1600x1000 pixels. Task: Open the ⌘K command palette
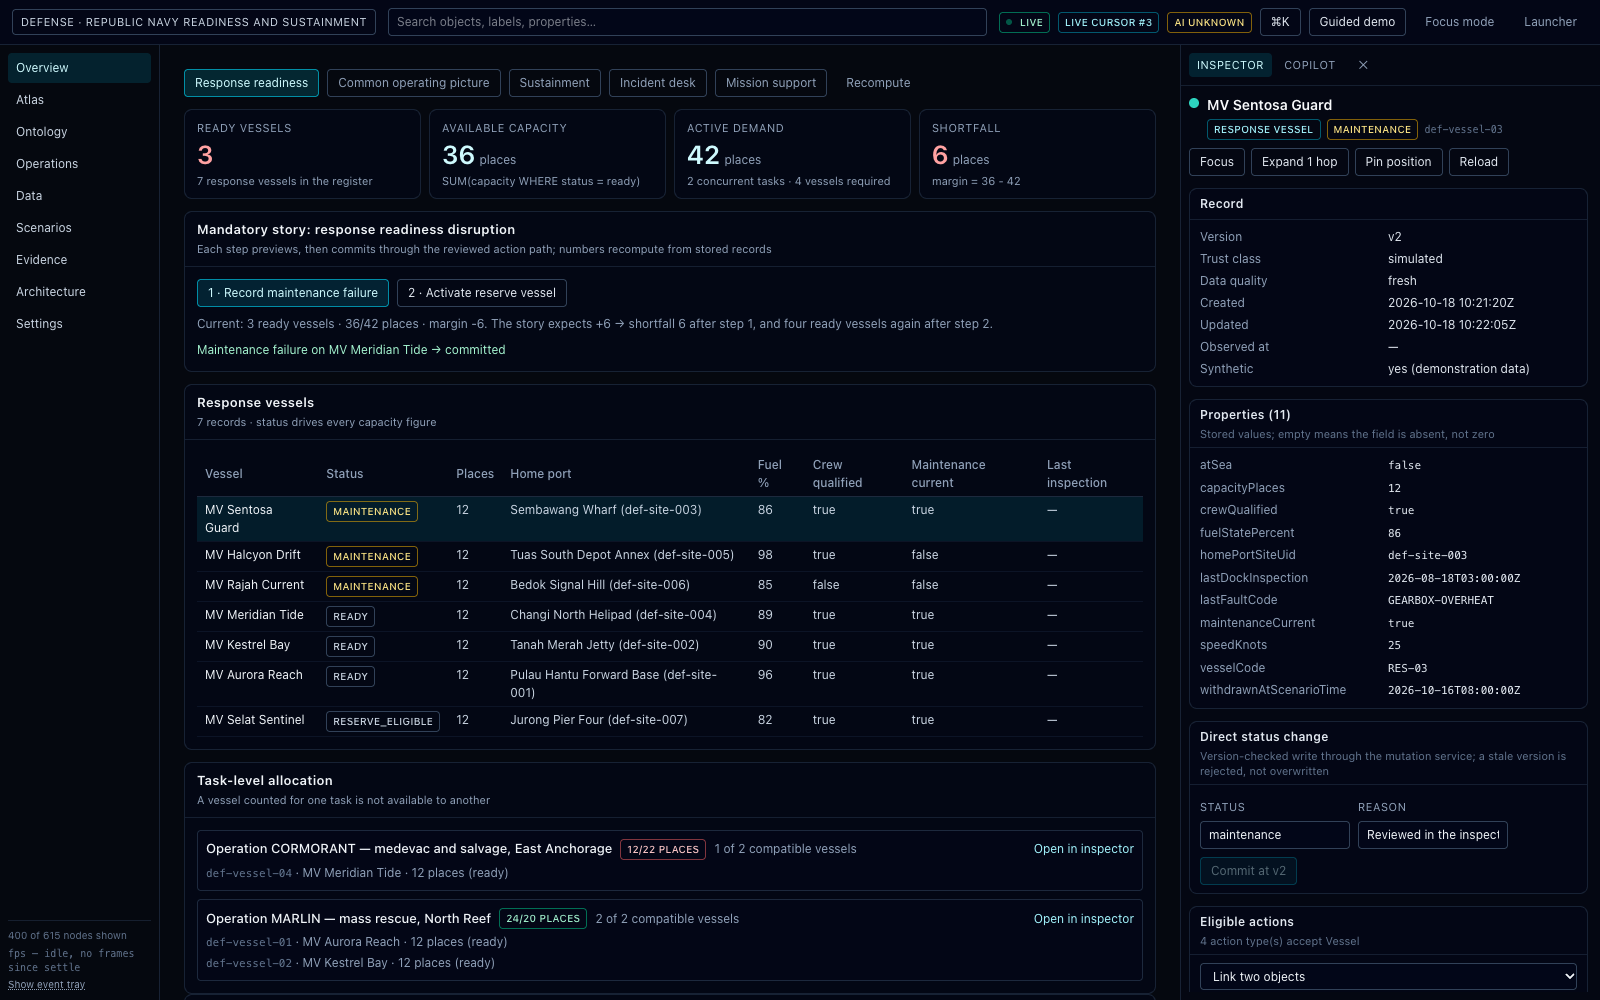point(1280,22)
